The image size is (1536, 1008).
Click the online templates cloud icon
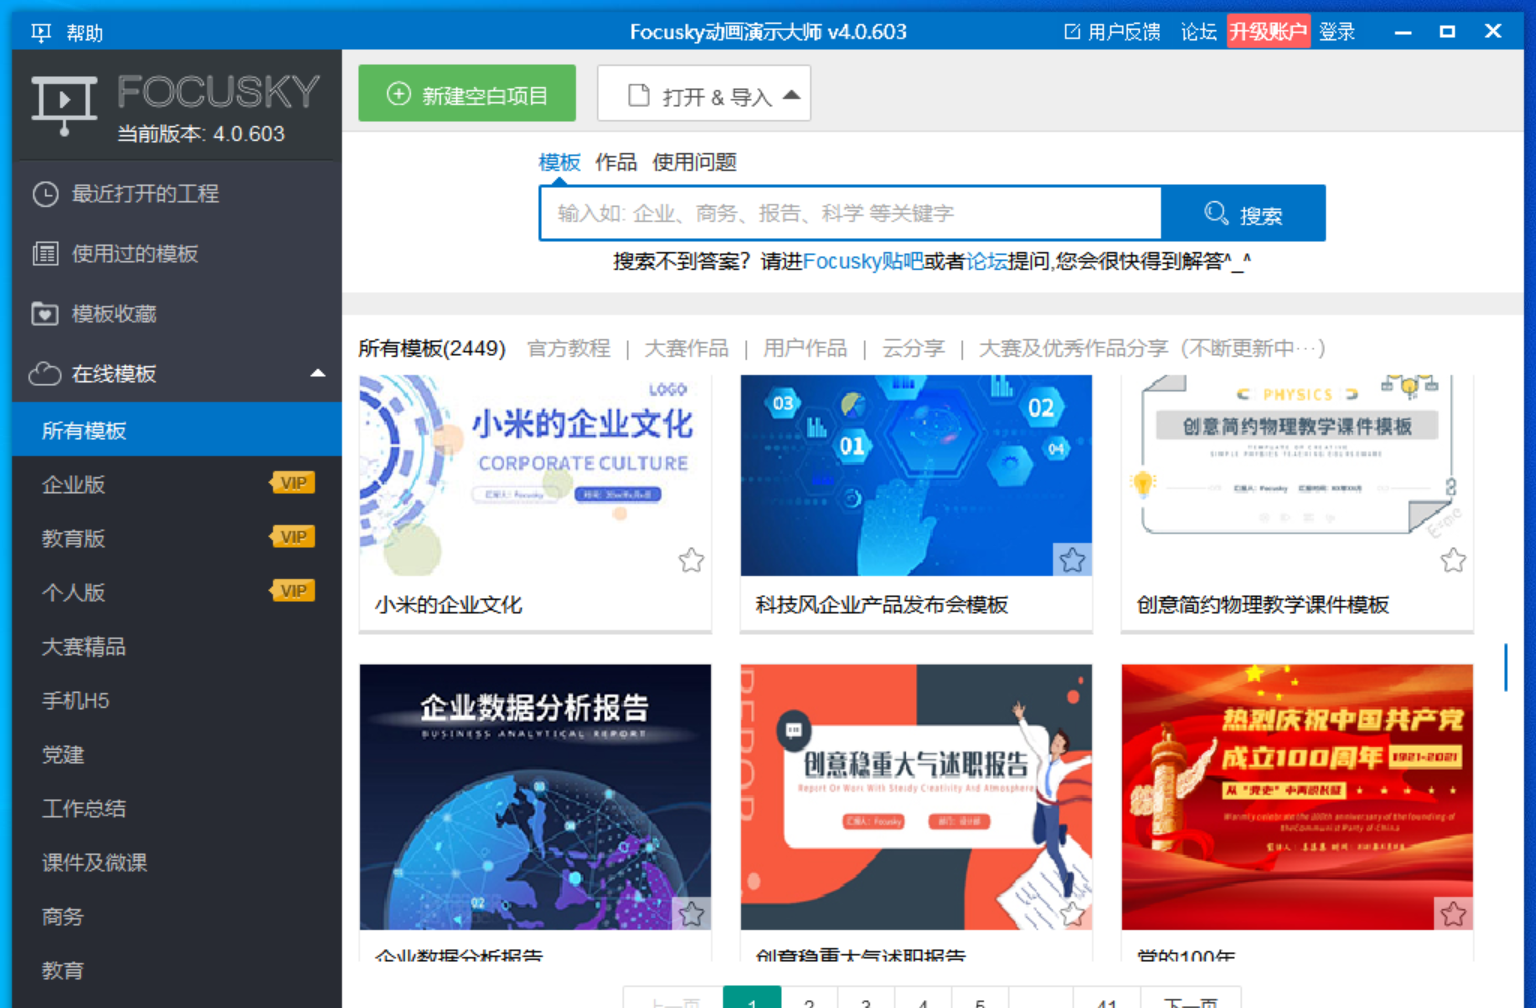point(45,374)
